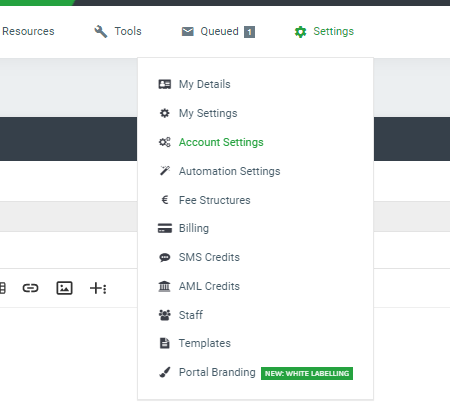Viewport: 450px width, 409px height.
Task: Select Templates from the Settings menu
Action: coord(205,343)
